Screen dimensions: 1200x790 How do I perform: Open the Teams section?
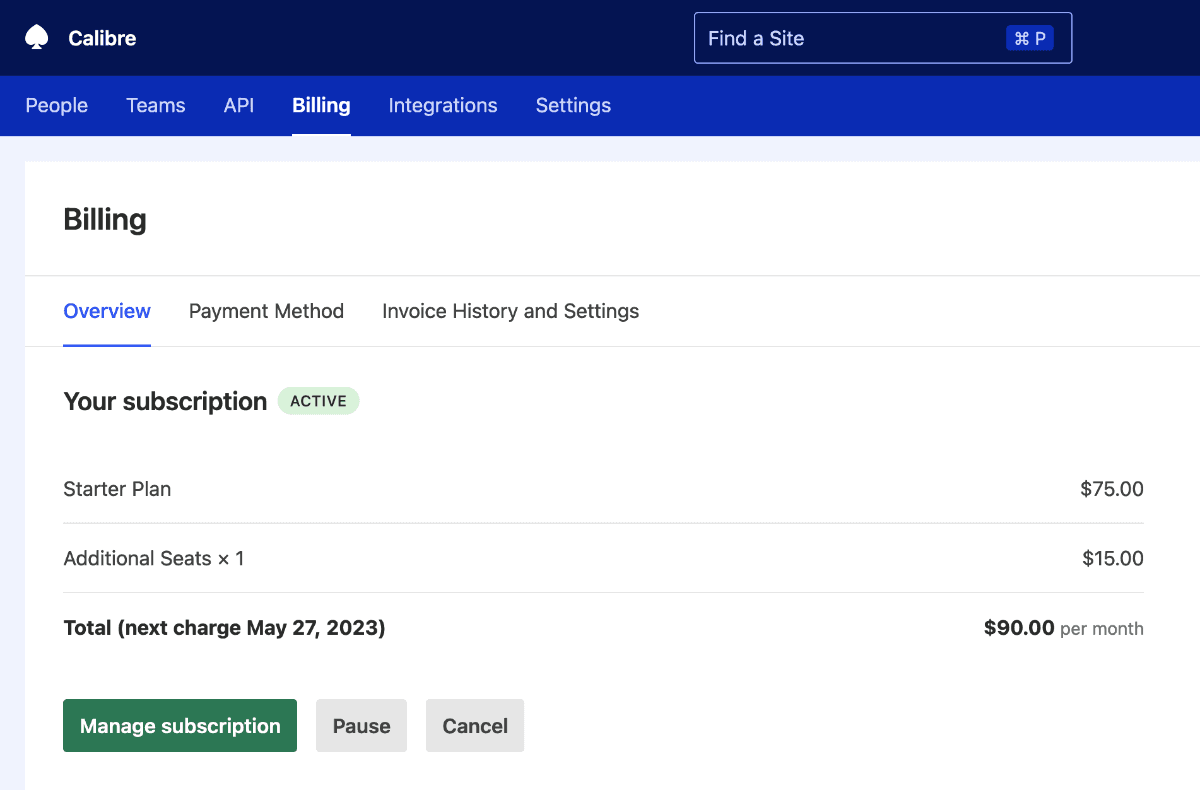pos(155,105)
